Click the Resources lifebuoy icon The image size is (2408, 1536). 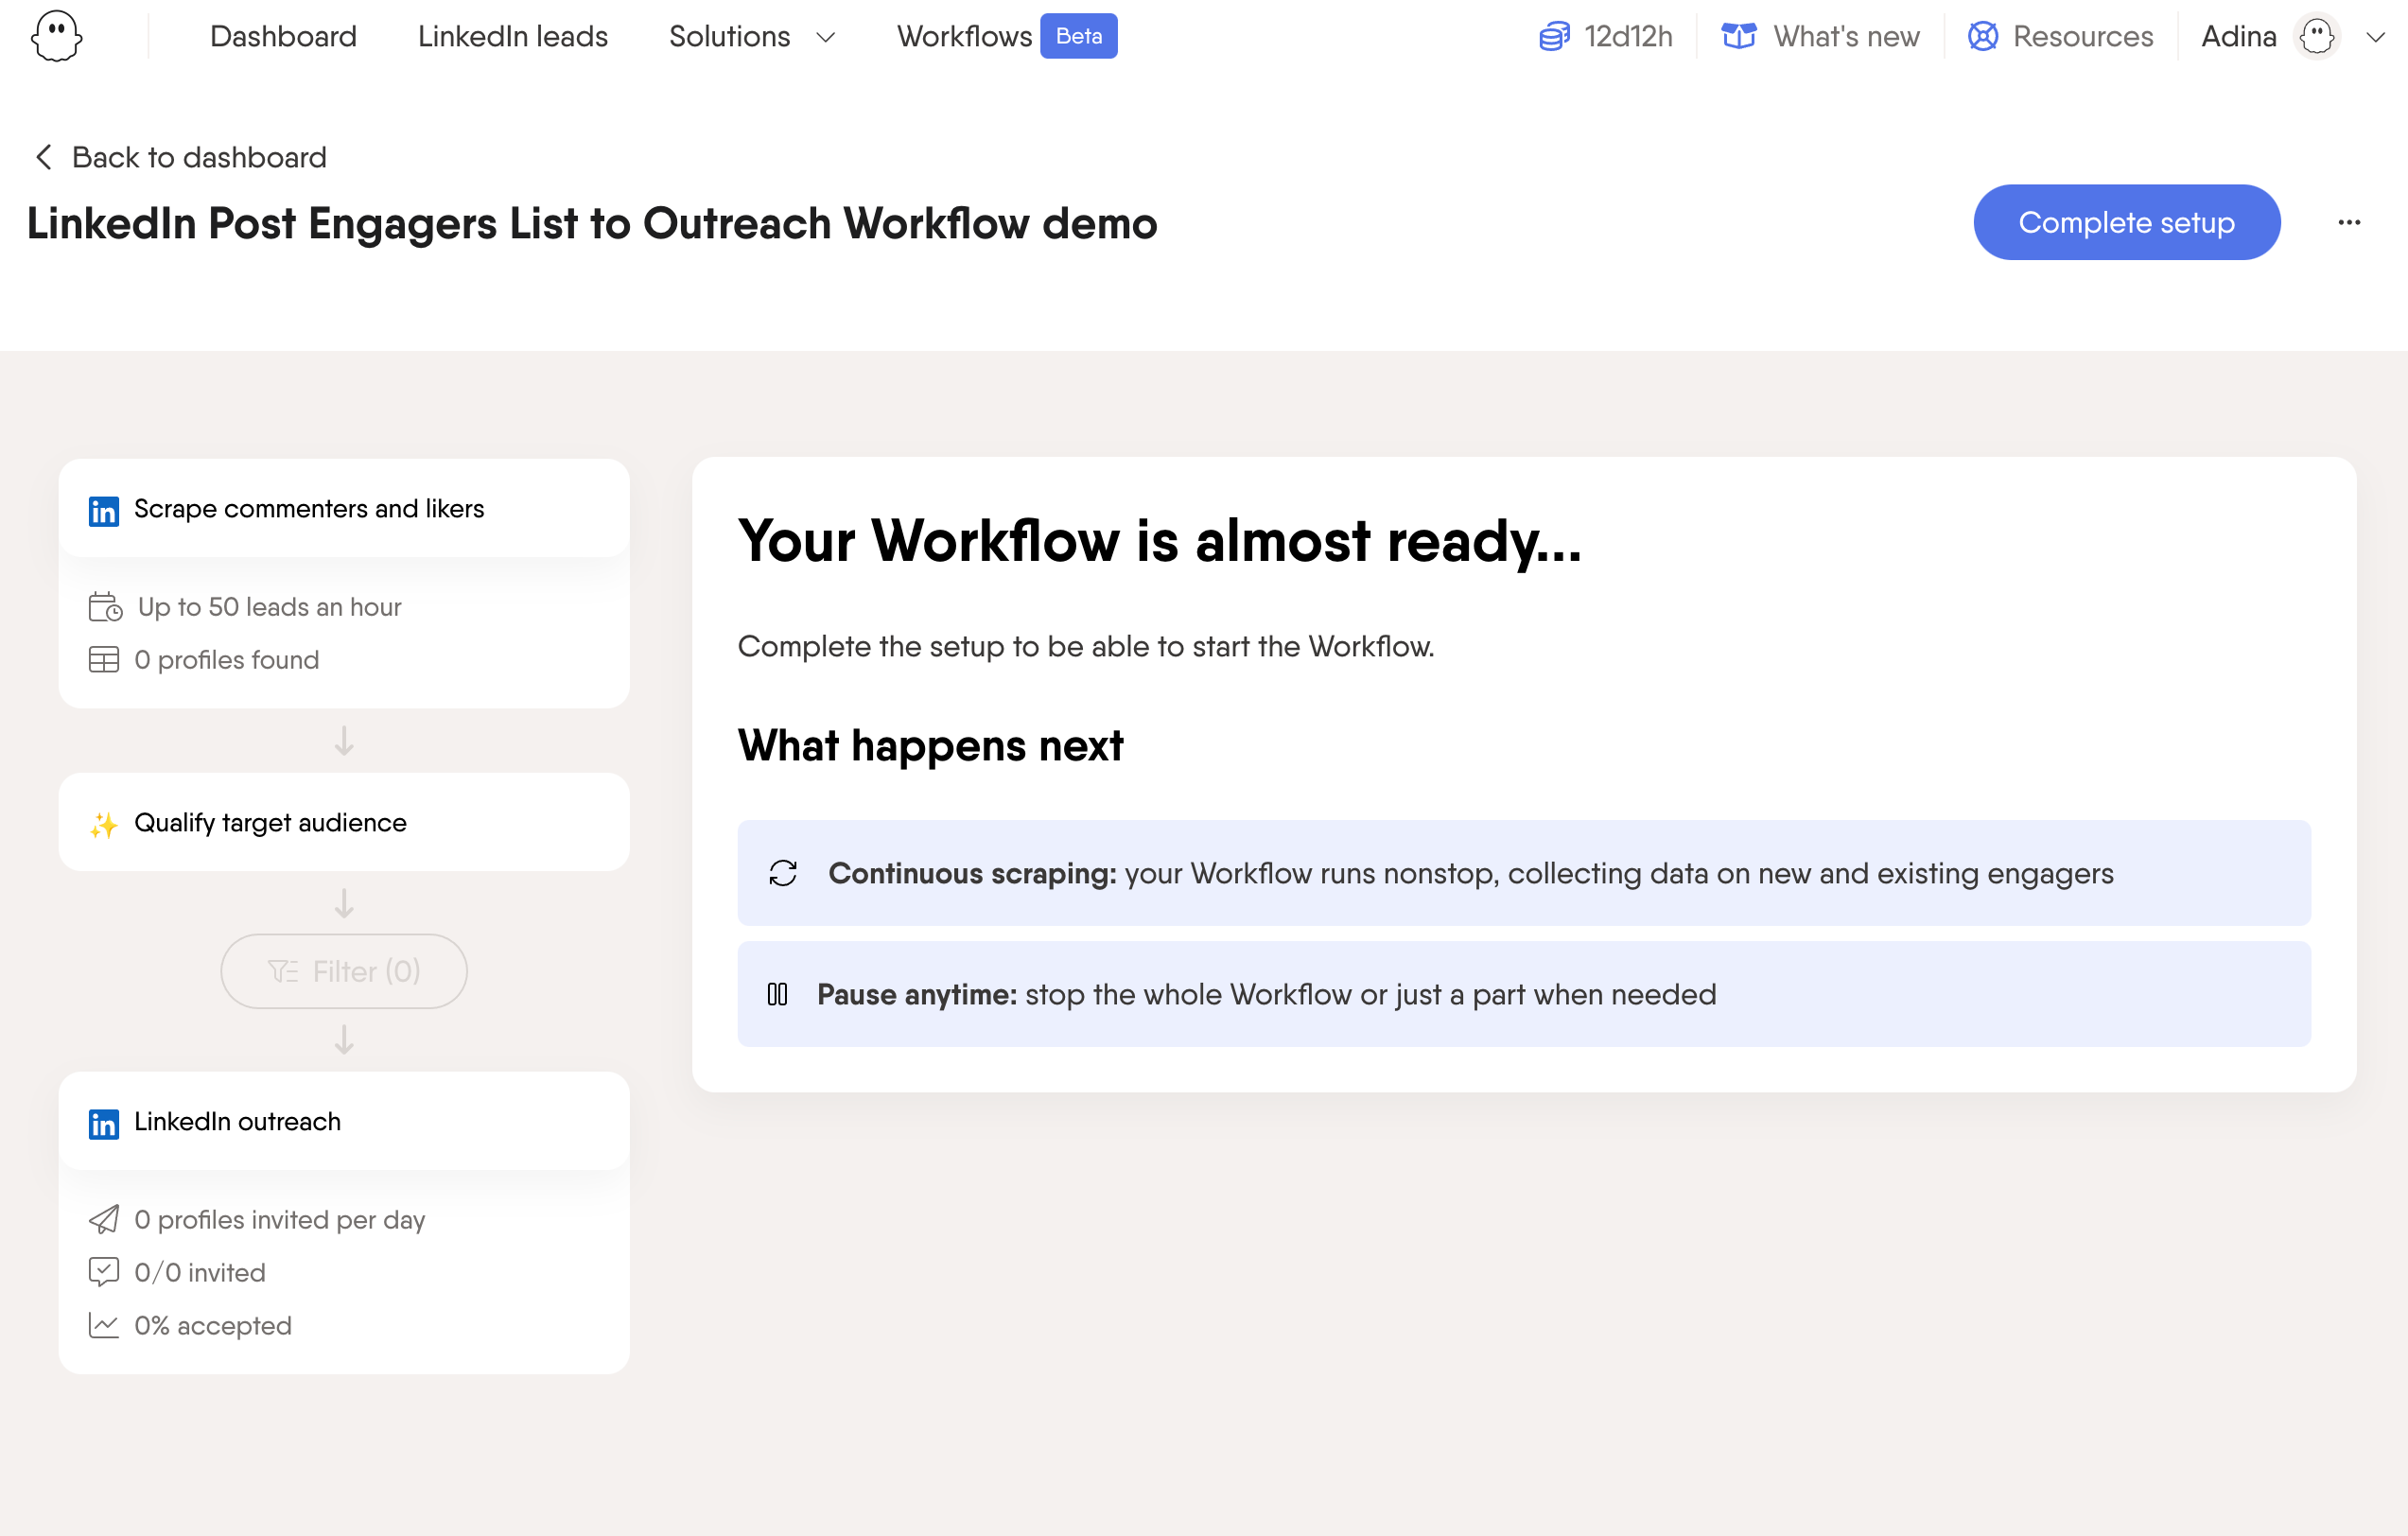pos(1983,37)
